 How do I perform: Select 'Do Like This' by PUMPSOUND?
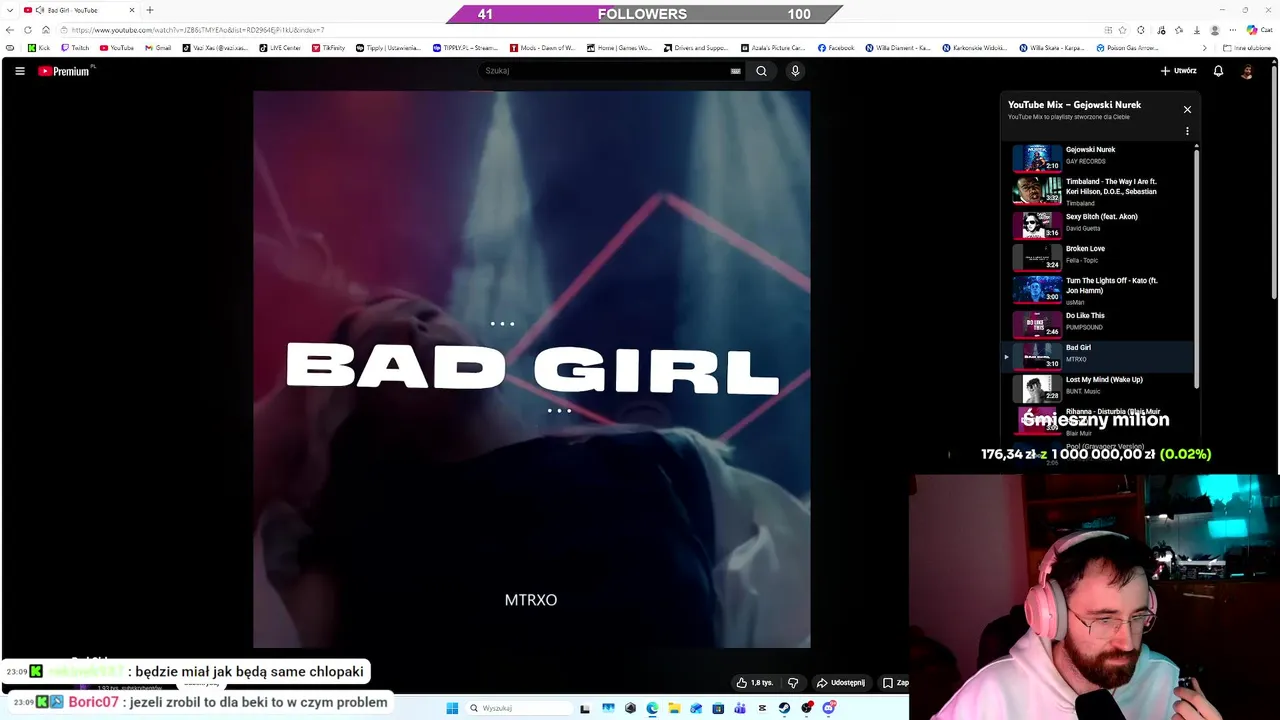(1099, 323)
